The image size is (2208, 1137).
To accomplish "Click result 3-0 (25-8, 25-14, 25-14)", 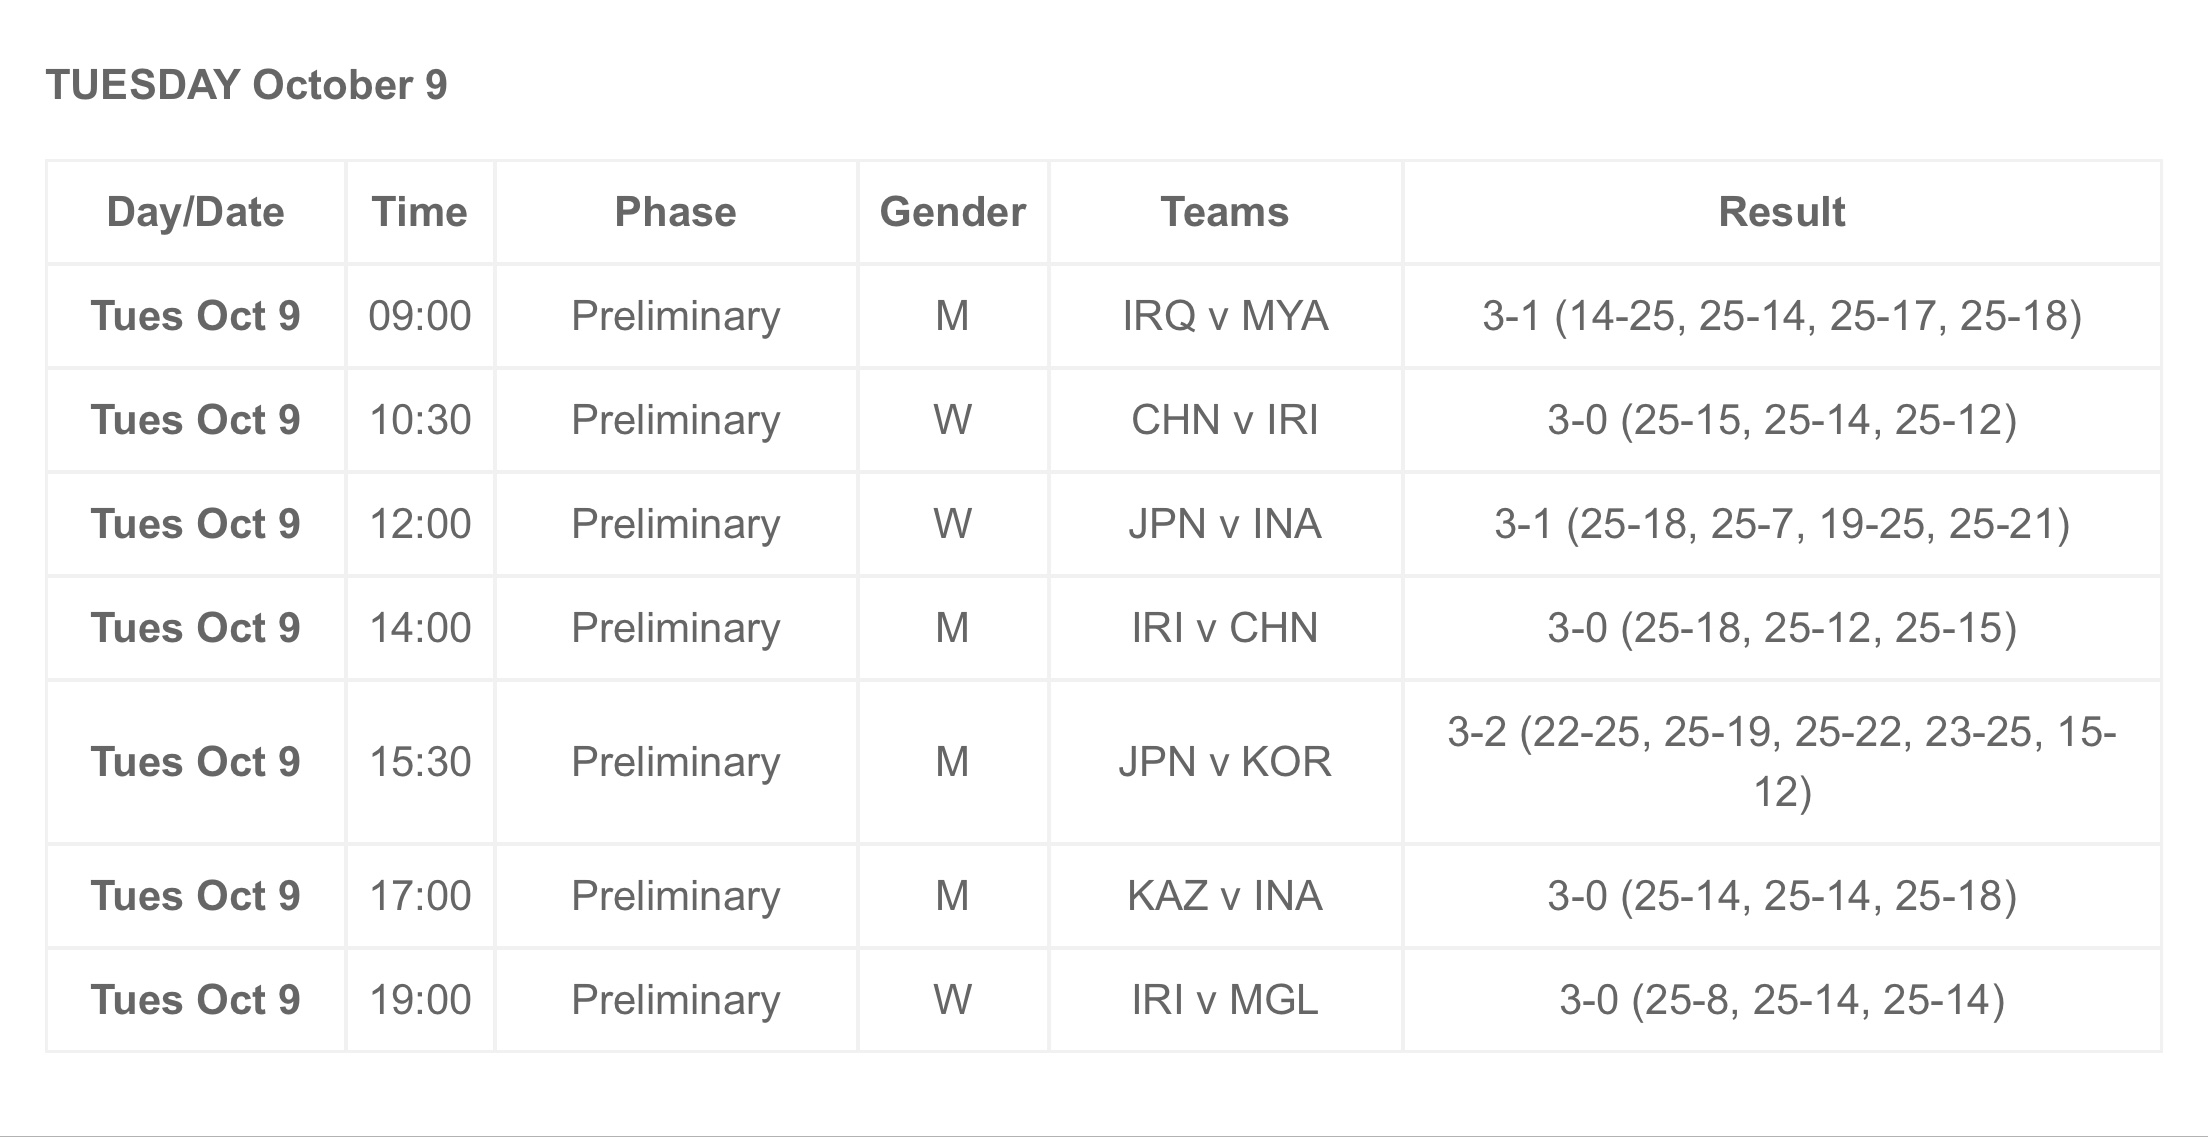I will coord(1782,1000).
